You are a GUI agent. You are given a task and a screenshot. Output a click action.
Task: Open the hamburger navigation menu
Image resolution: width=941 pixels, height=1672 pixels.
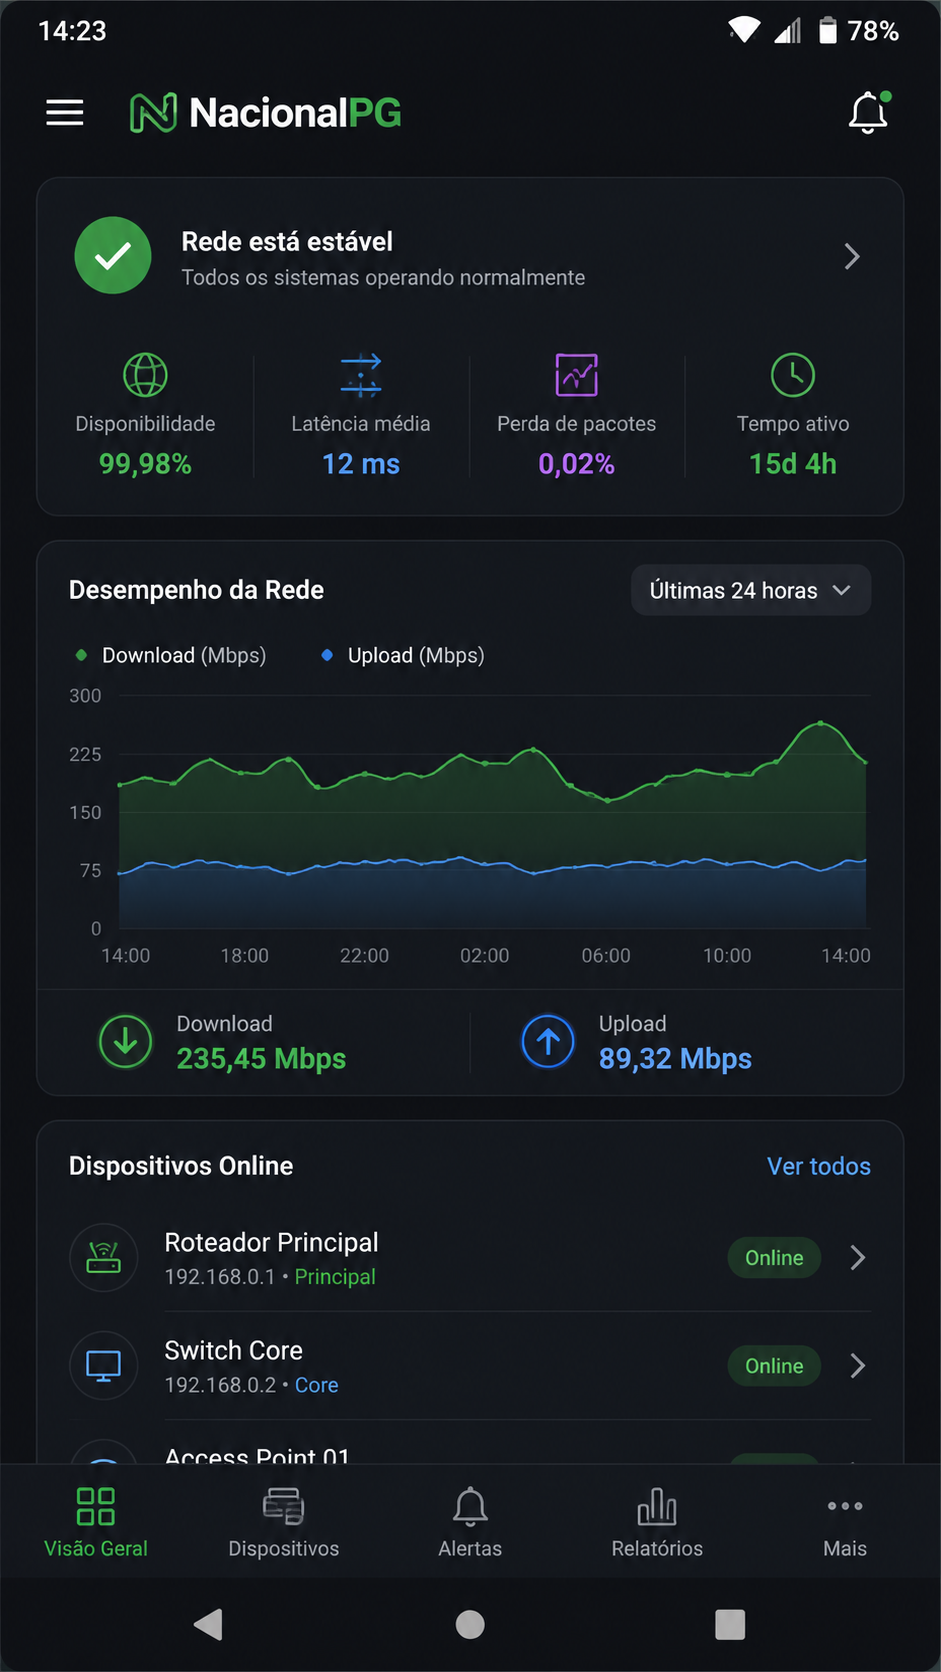pyautogui.click(x=65, y=112)
